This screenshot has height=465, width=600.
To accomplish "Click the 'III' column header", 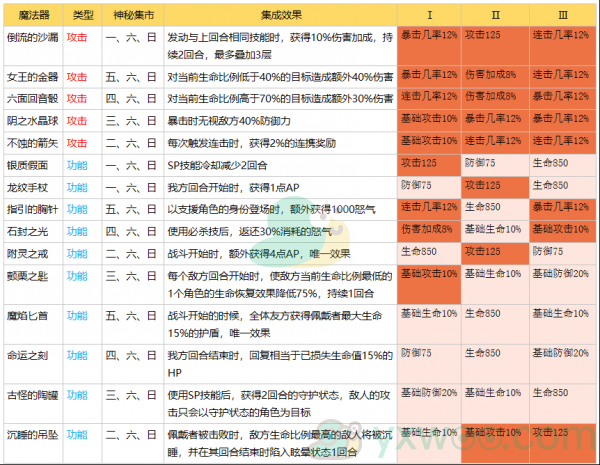I will point(562,15).
